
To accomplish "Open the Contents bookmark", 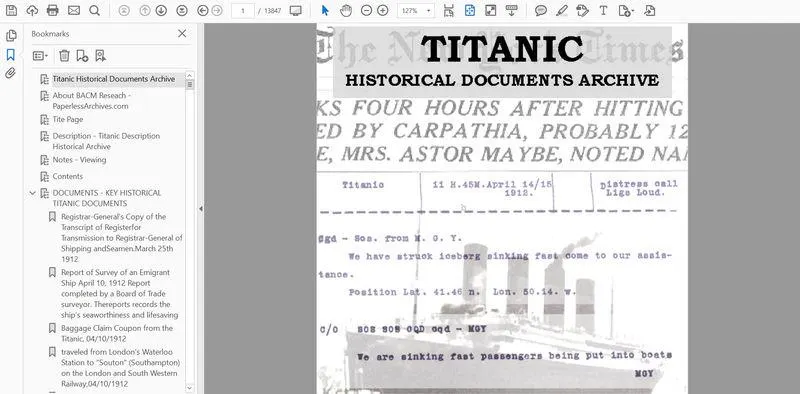I will pyautogui.click(x=67, y=176).
